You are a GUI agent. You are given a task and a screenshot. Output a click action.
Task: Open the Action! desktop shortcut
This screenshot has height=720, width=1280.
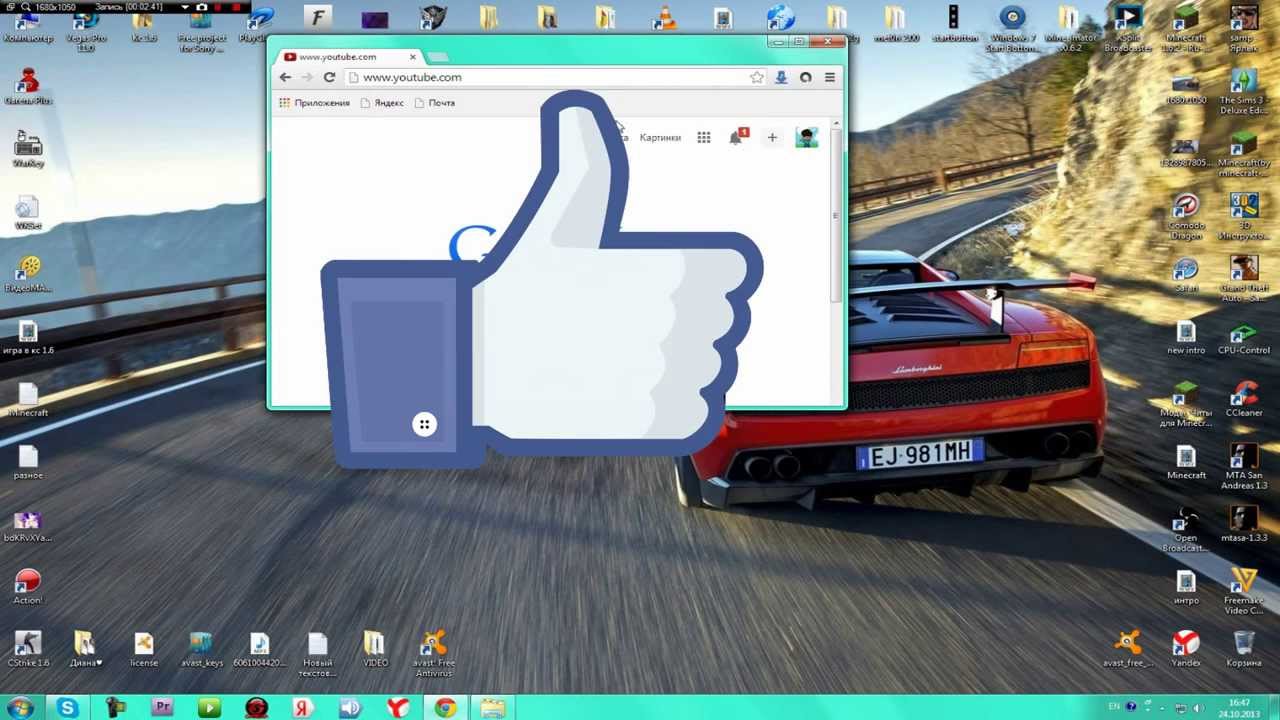click(28, 586)
